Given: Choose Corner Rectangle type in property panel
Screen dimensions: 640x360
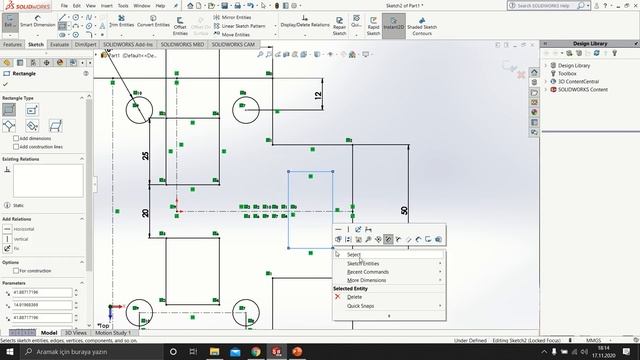Looking at the screenshot, I should pos(9,110).
